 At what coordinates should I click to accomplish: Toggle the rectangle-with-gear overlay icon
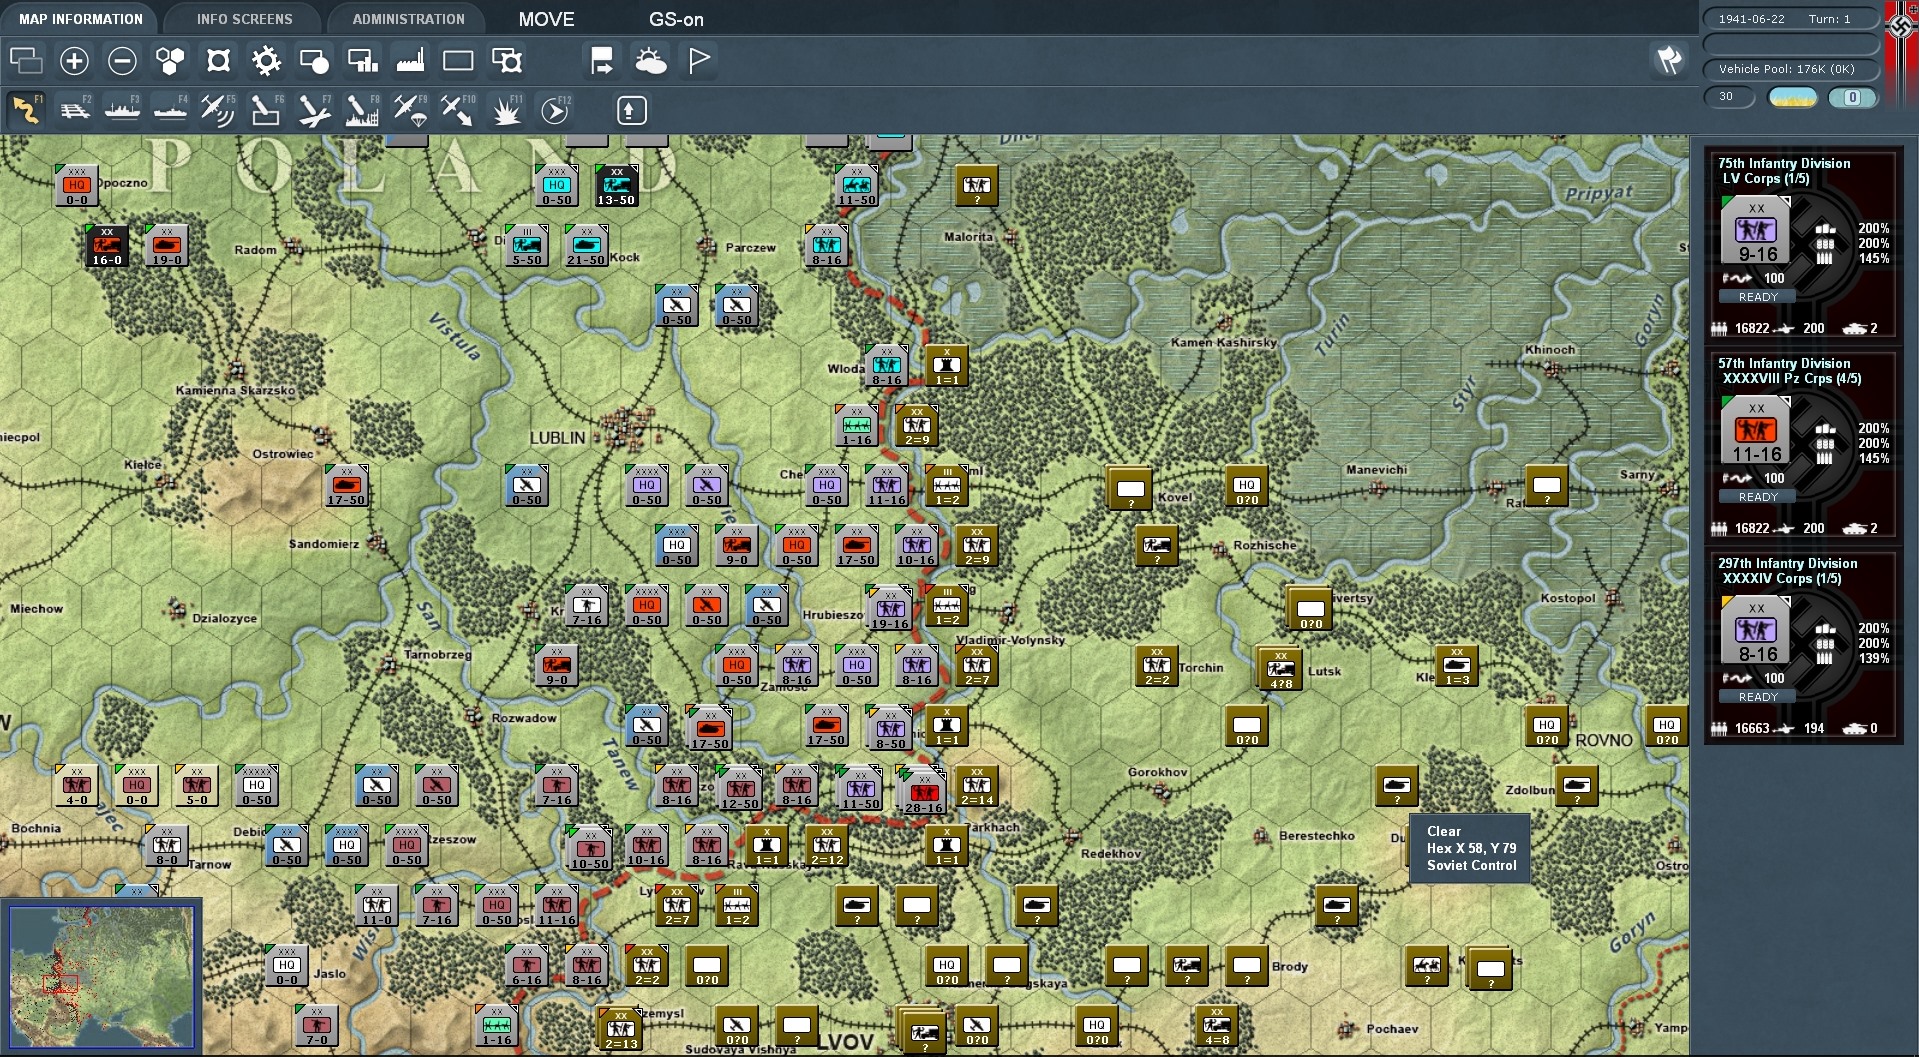tap(507, 61)
